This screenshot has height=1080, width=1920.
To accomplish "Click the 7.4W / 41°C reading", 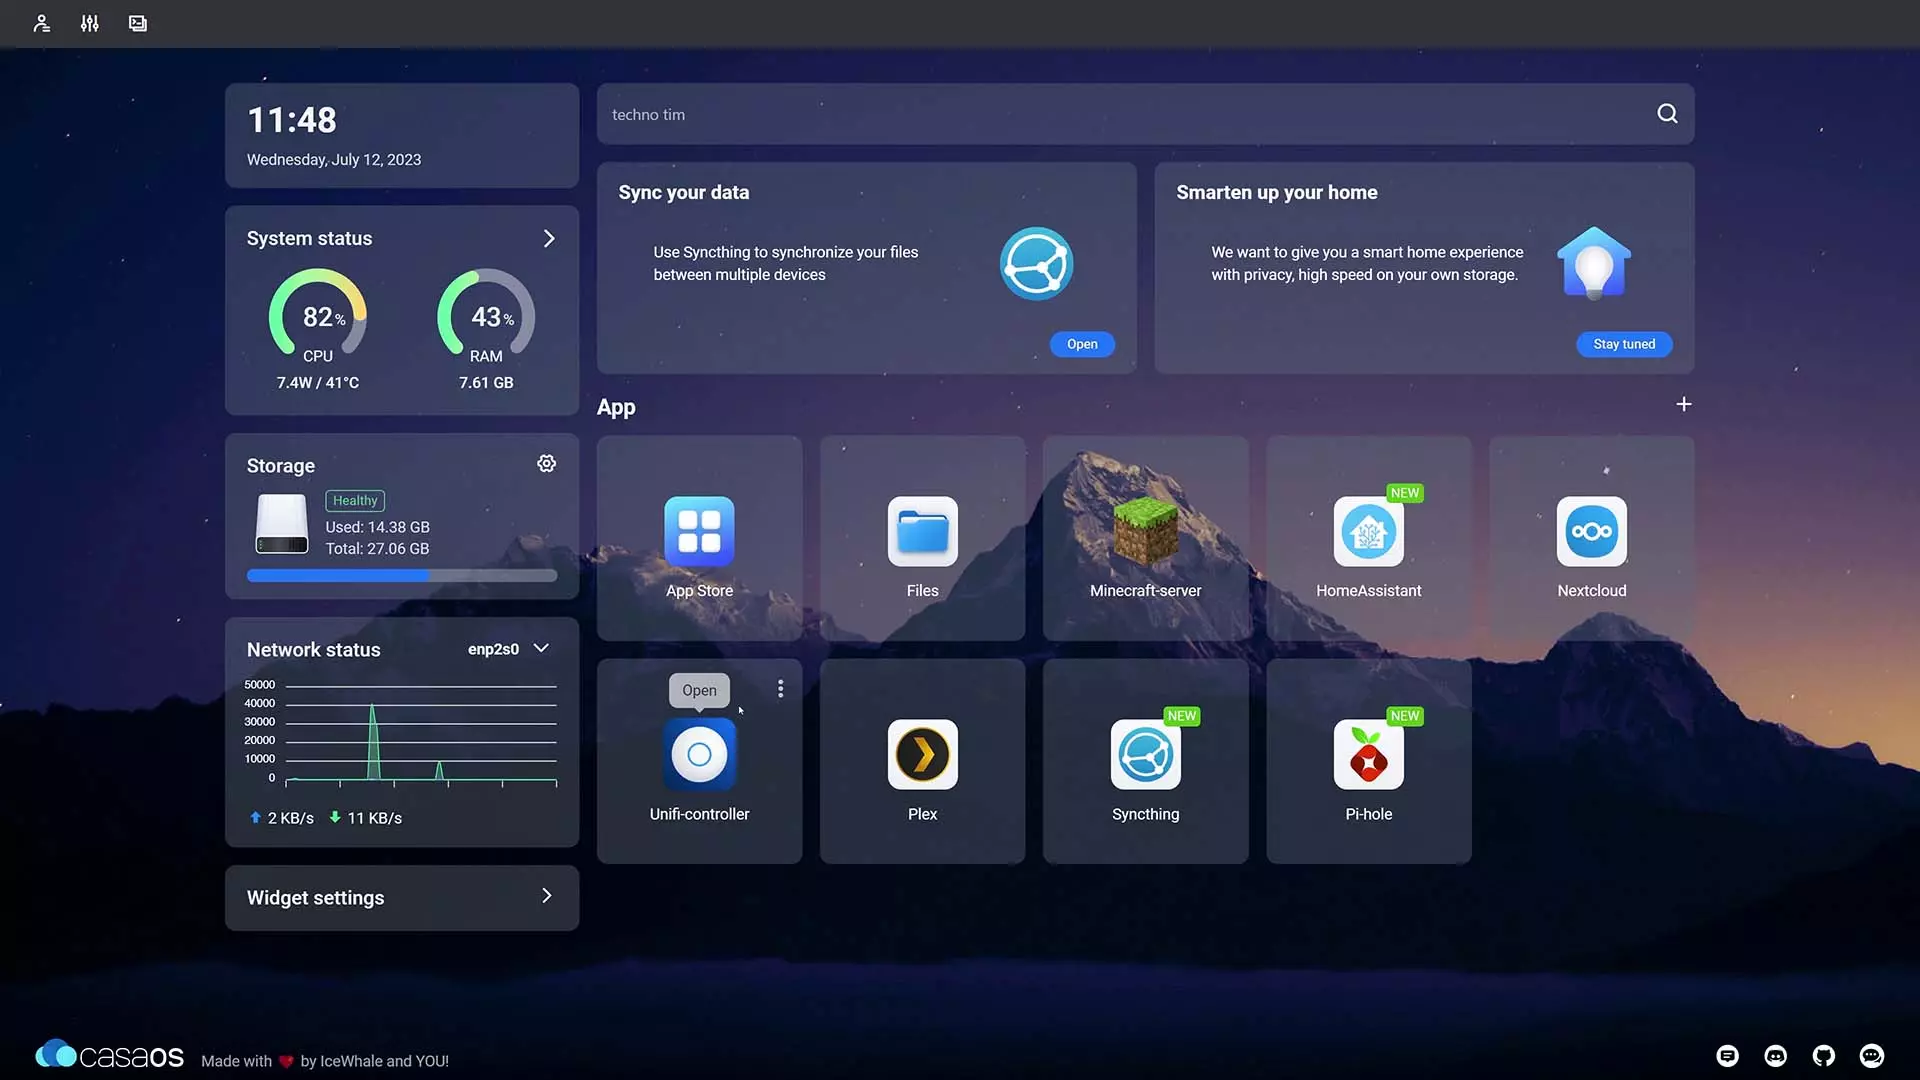I will [x=318, y=383].
